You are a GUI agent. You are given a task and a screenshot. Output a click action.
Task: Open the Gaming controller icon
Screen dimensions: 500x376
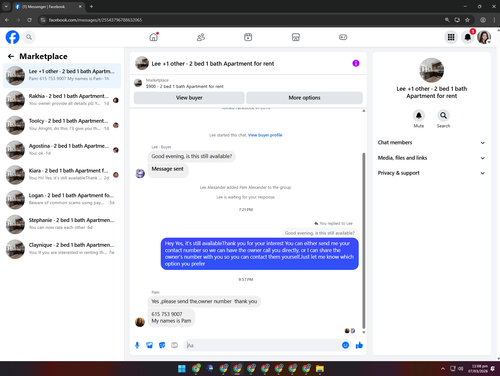pos(343,37)
